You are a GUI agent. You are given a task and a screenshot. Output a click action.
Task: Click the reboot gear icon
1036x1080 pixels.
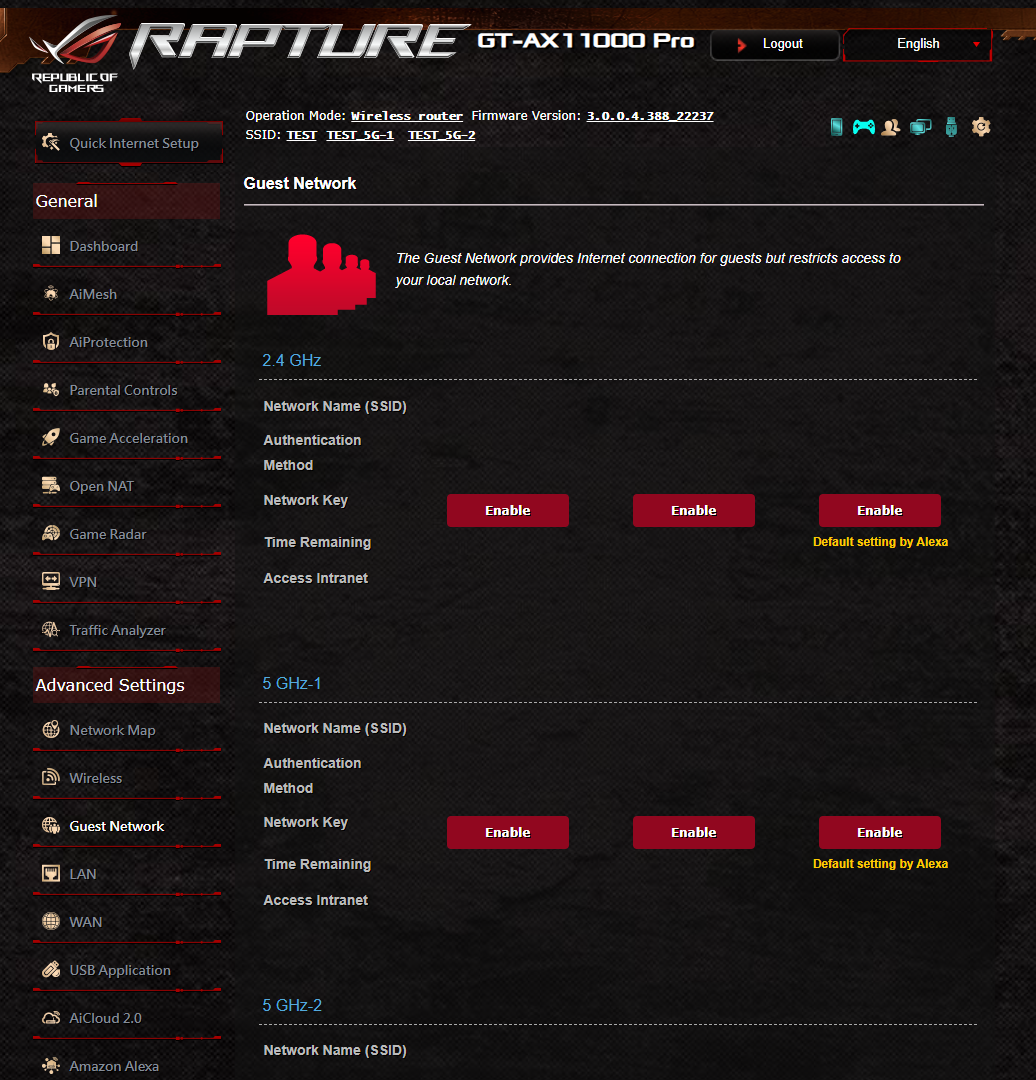pyautogui.click(x=981, y=127)
